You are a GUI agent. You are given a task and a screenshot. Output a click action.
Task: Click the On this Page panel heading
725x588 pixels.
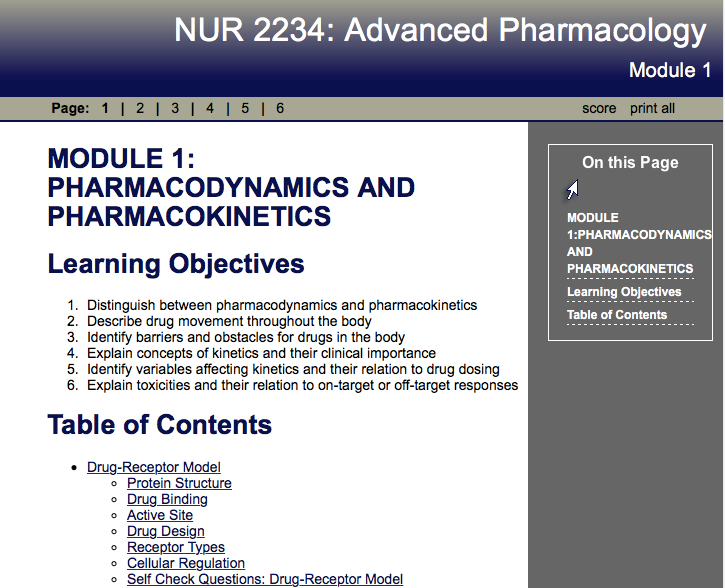[x=630, y=163]
